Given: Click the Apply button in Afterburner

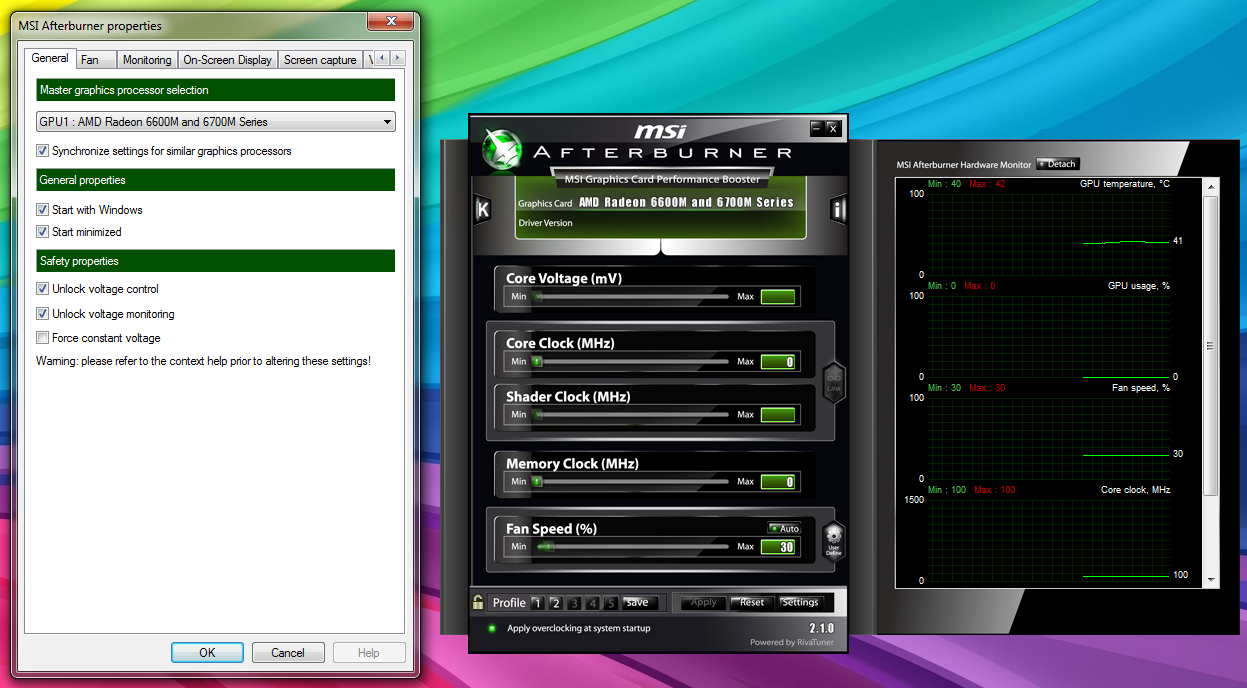Looking at the screenshot, I should pos(704,602).
